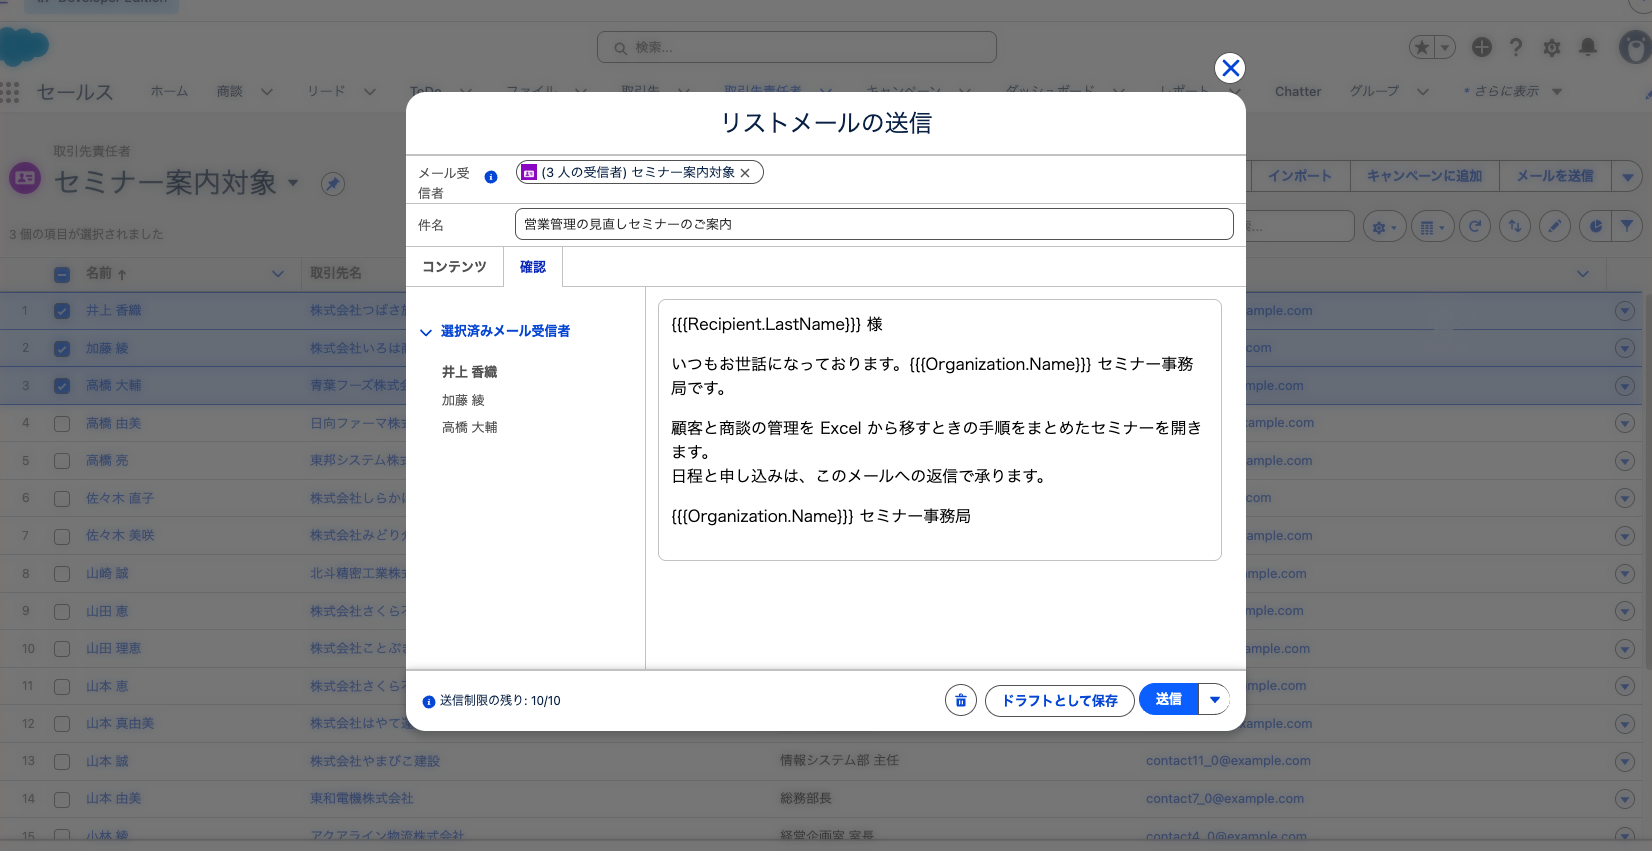The width and height of the screenshot is (1652, 851).
Task: Open the global actions plus icon
Action: tap(1482, 47)
